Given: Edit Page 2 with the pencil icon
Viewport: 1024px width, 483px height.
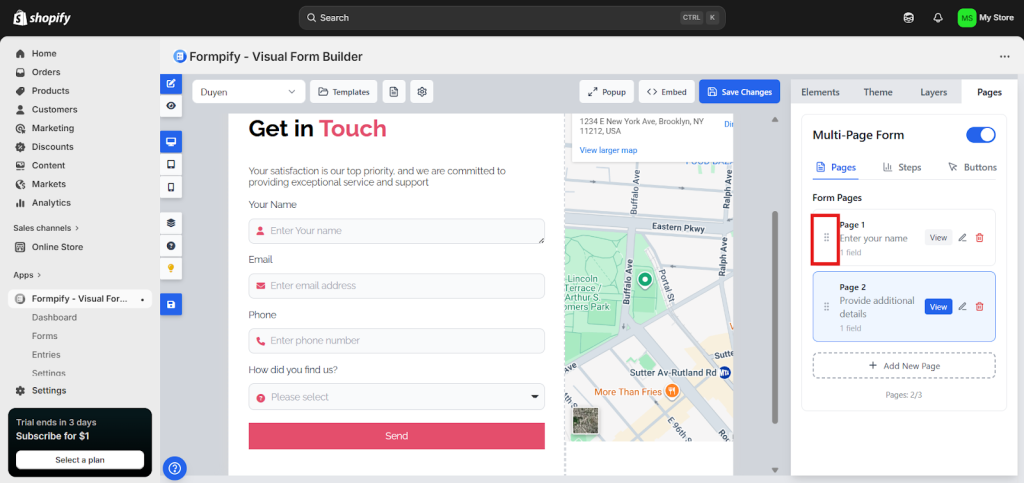Looking at the screenshot, I should tap(962, 307).
